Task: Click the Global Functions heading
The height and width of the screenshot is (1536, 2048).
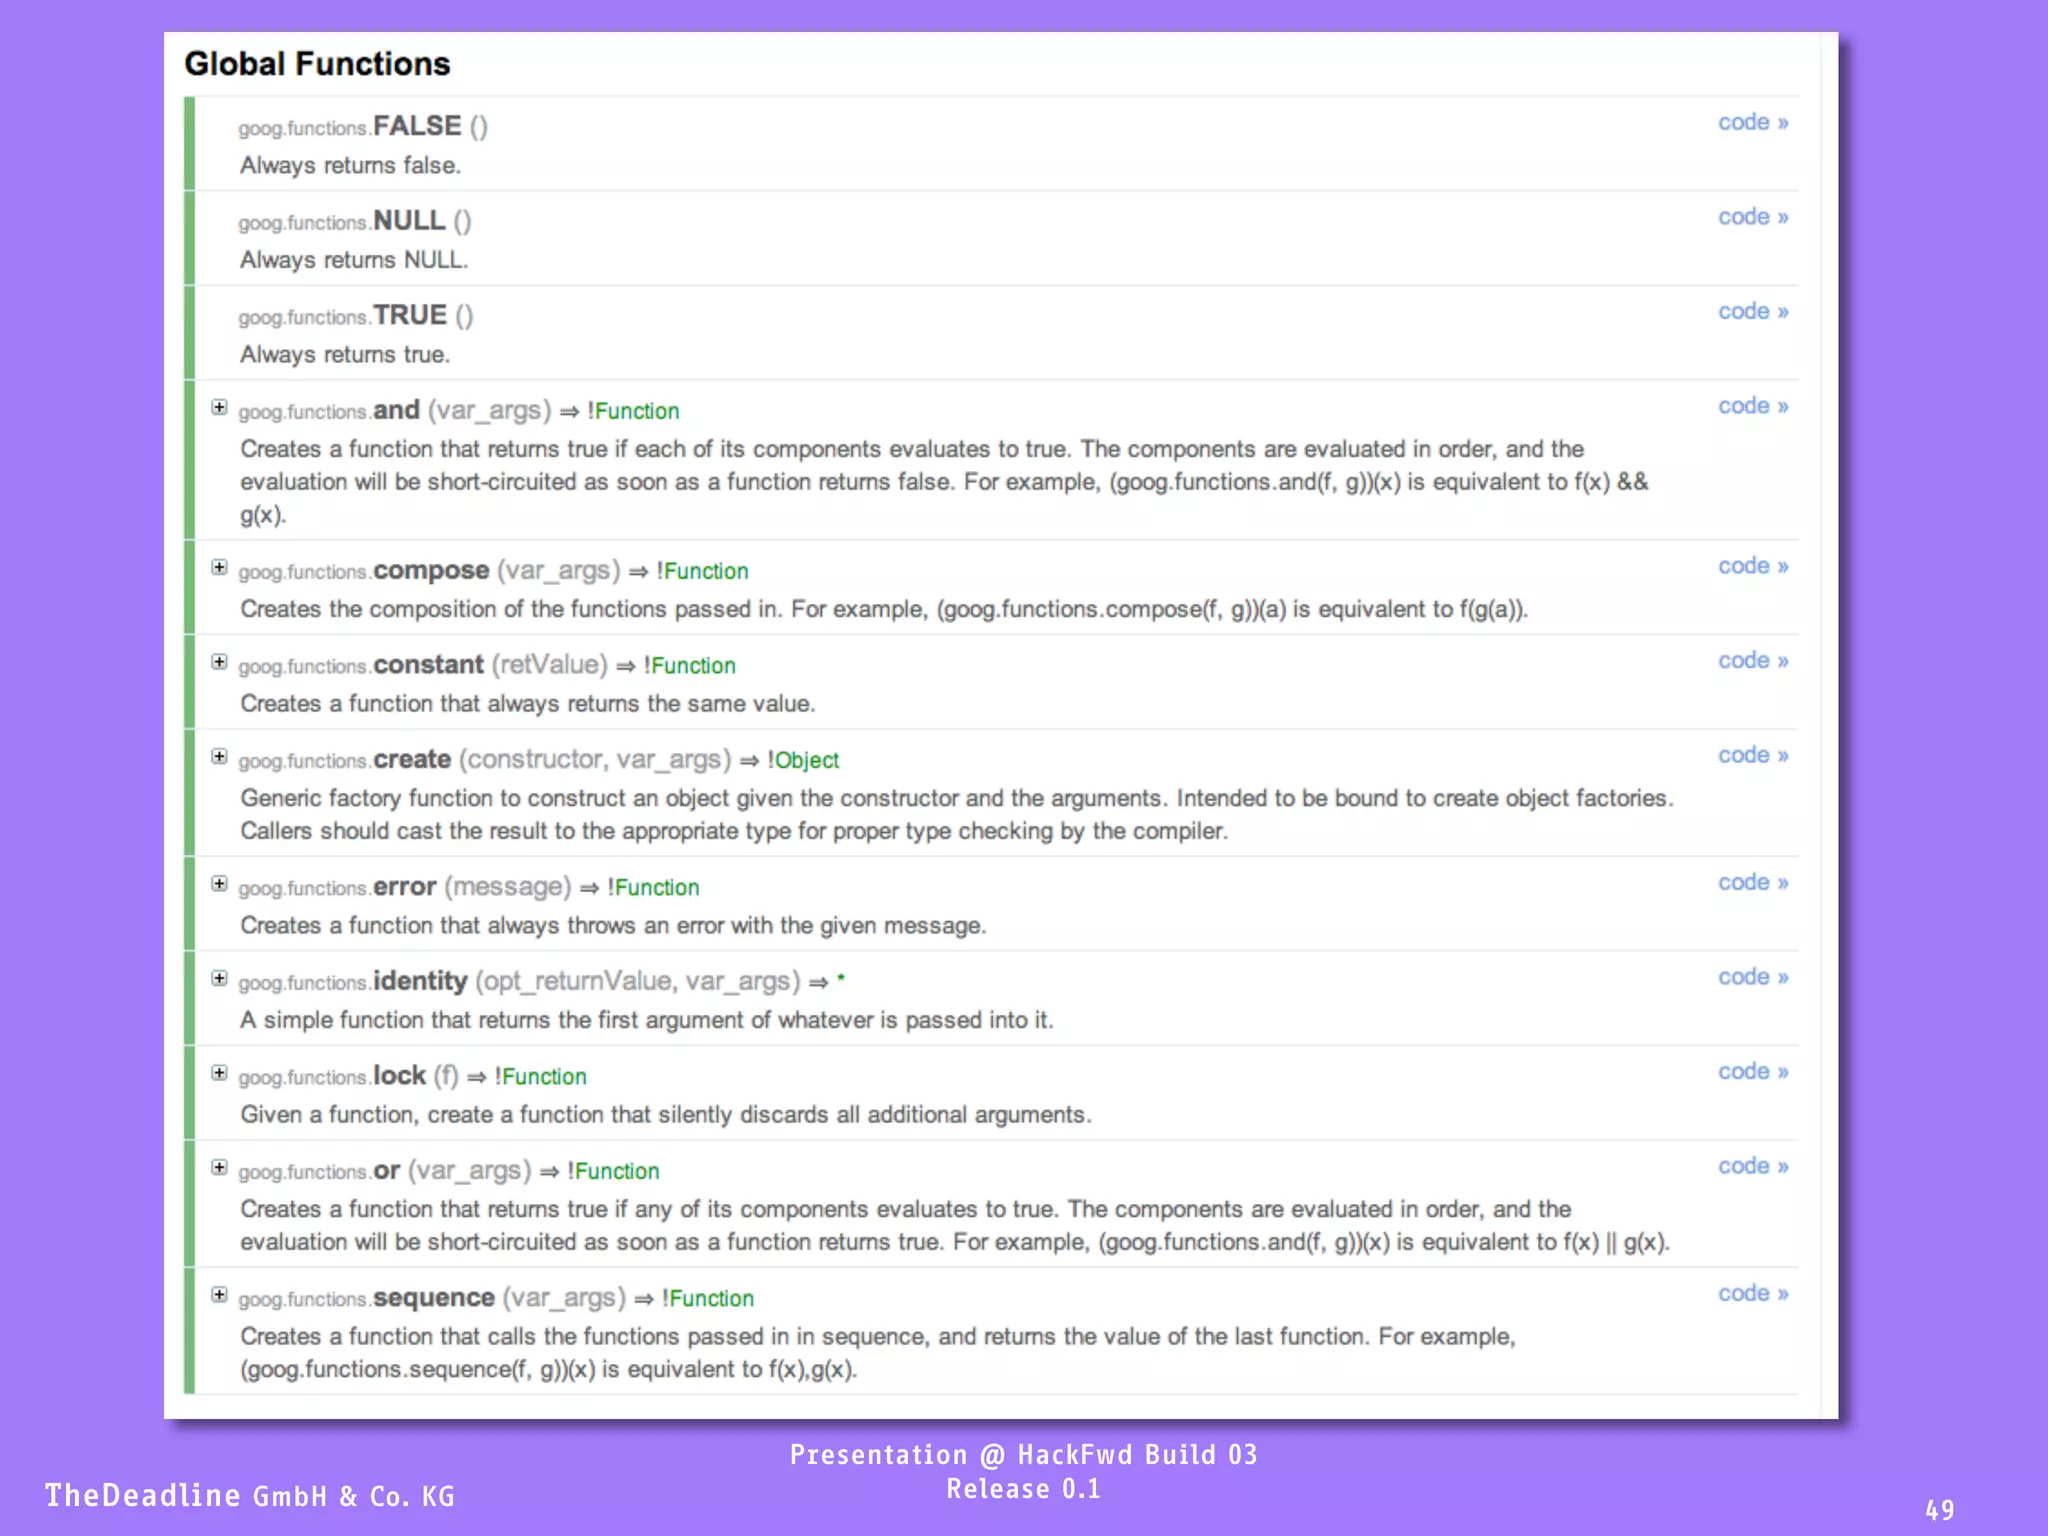Action: click(317, 64)
